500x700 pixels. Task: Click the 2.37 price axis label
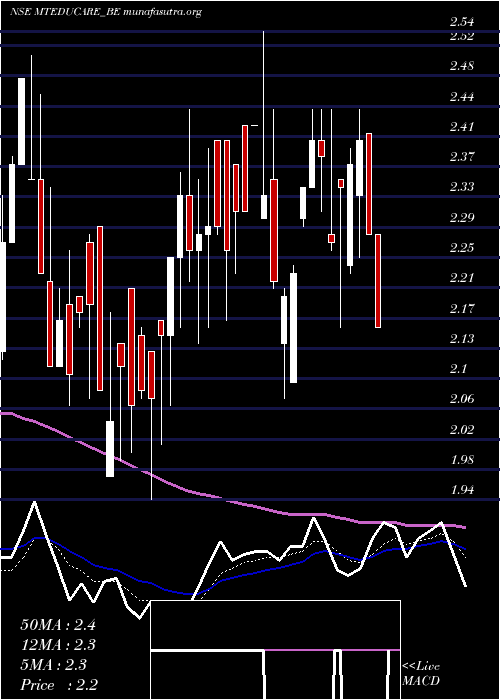(462, 157)
